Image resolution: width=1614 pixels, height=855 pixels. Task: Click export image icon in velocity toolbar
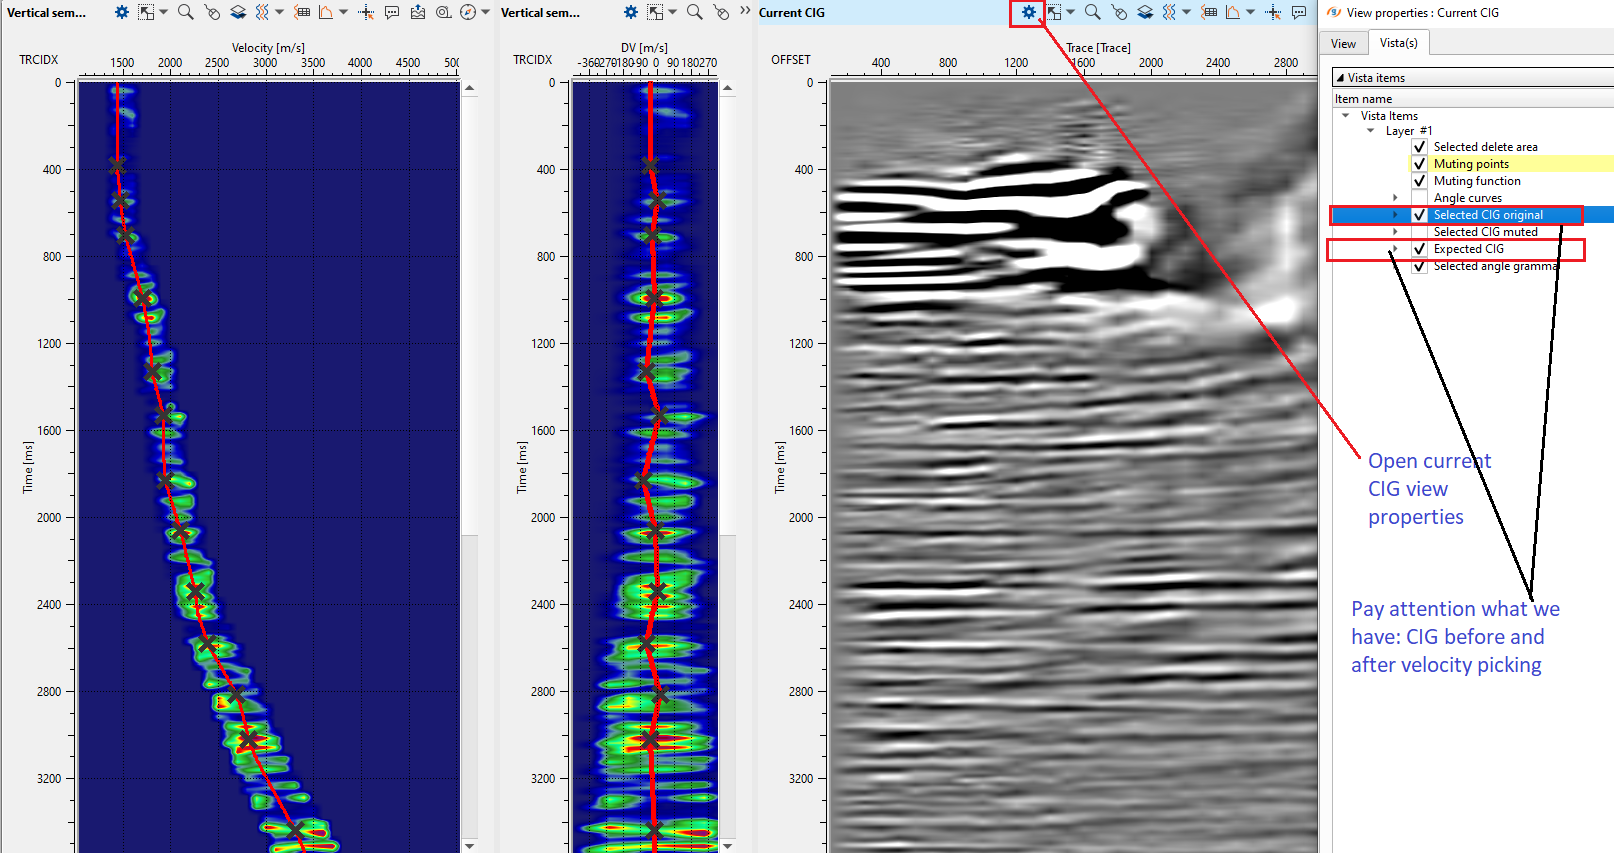[417, 12]
